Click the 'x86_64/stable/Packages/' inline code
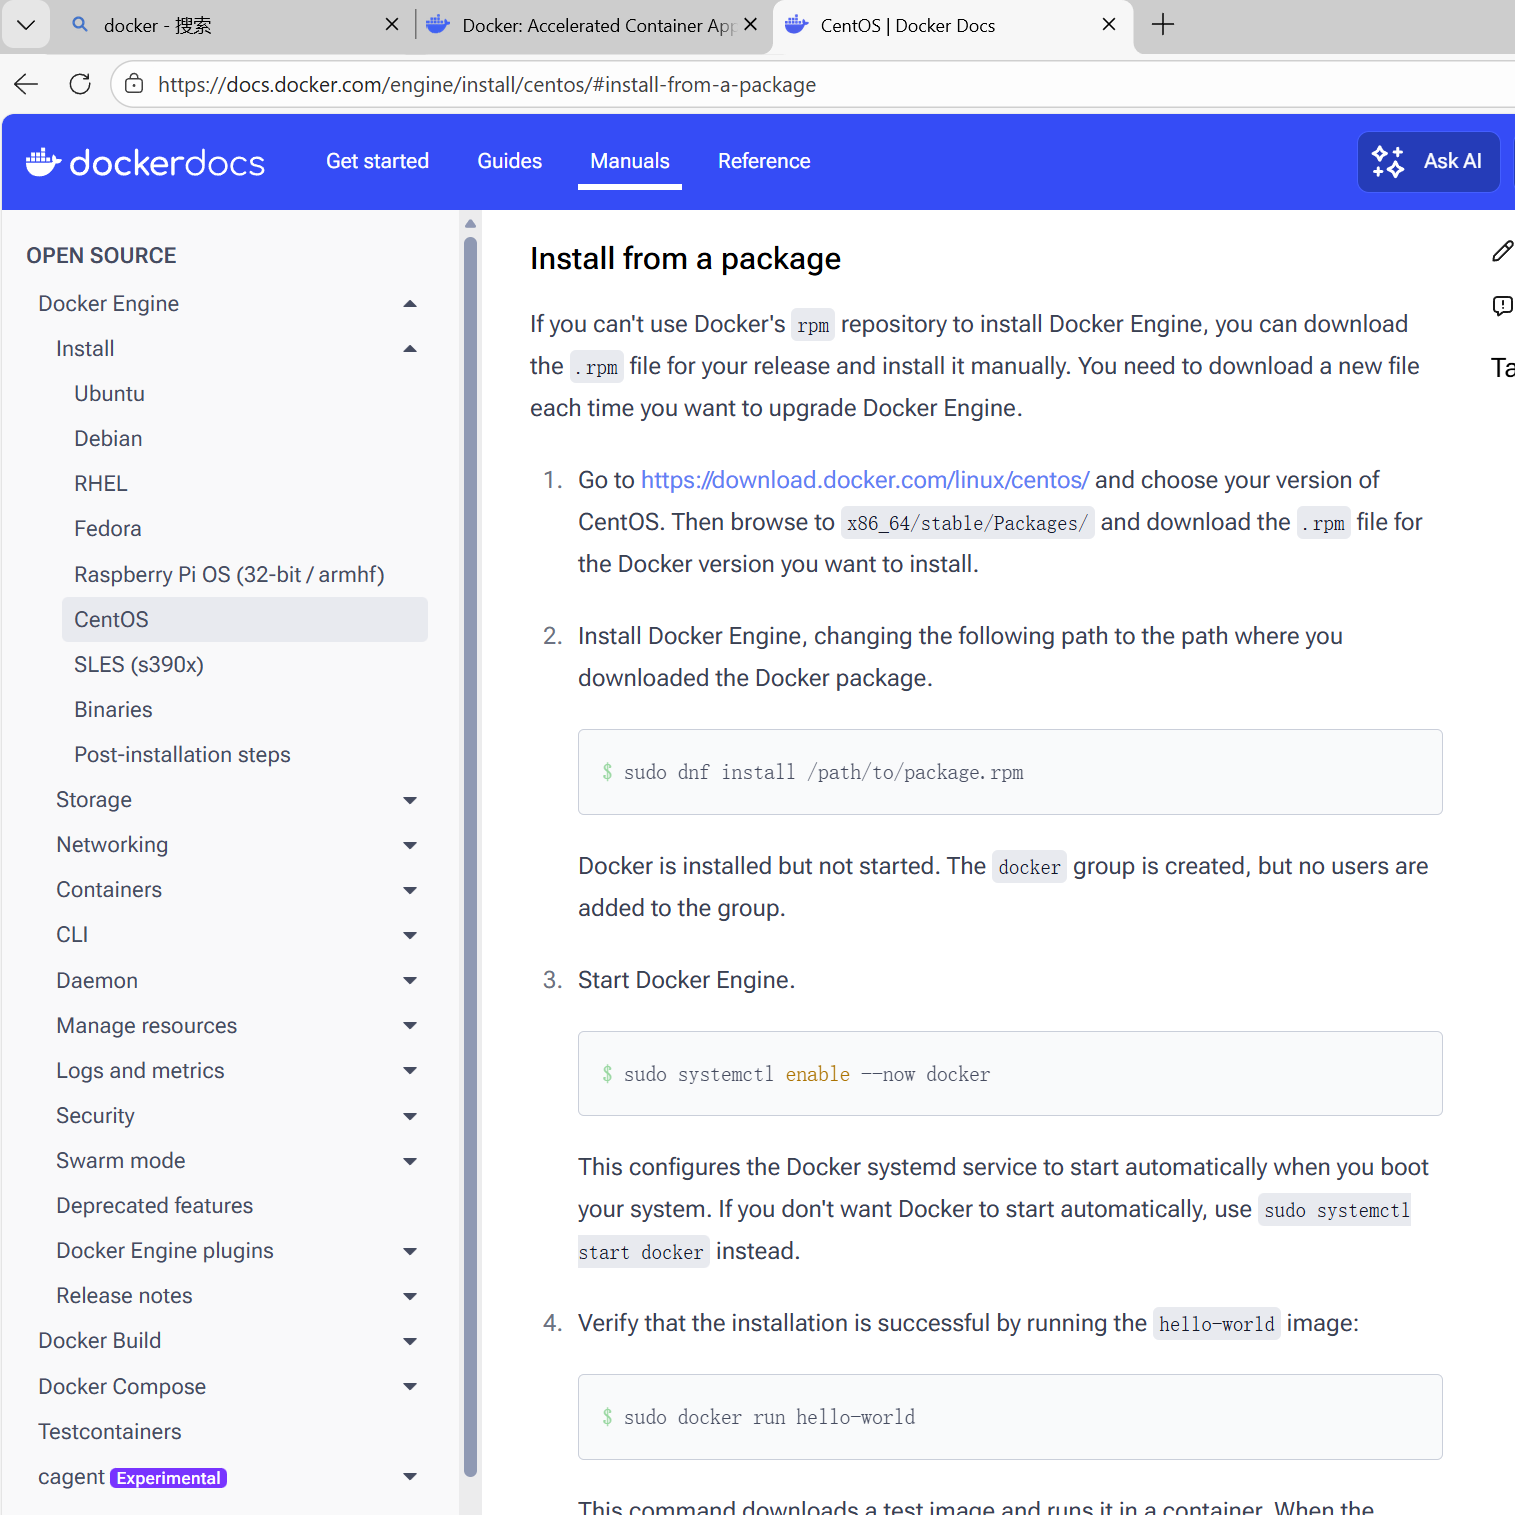 pyautogui.click(x=967, y=523)
